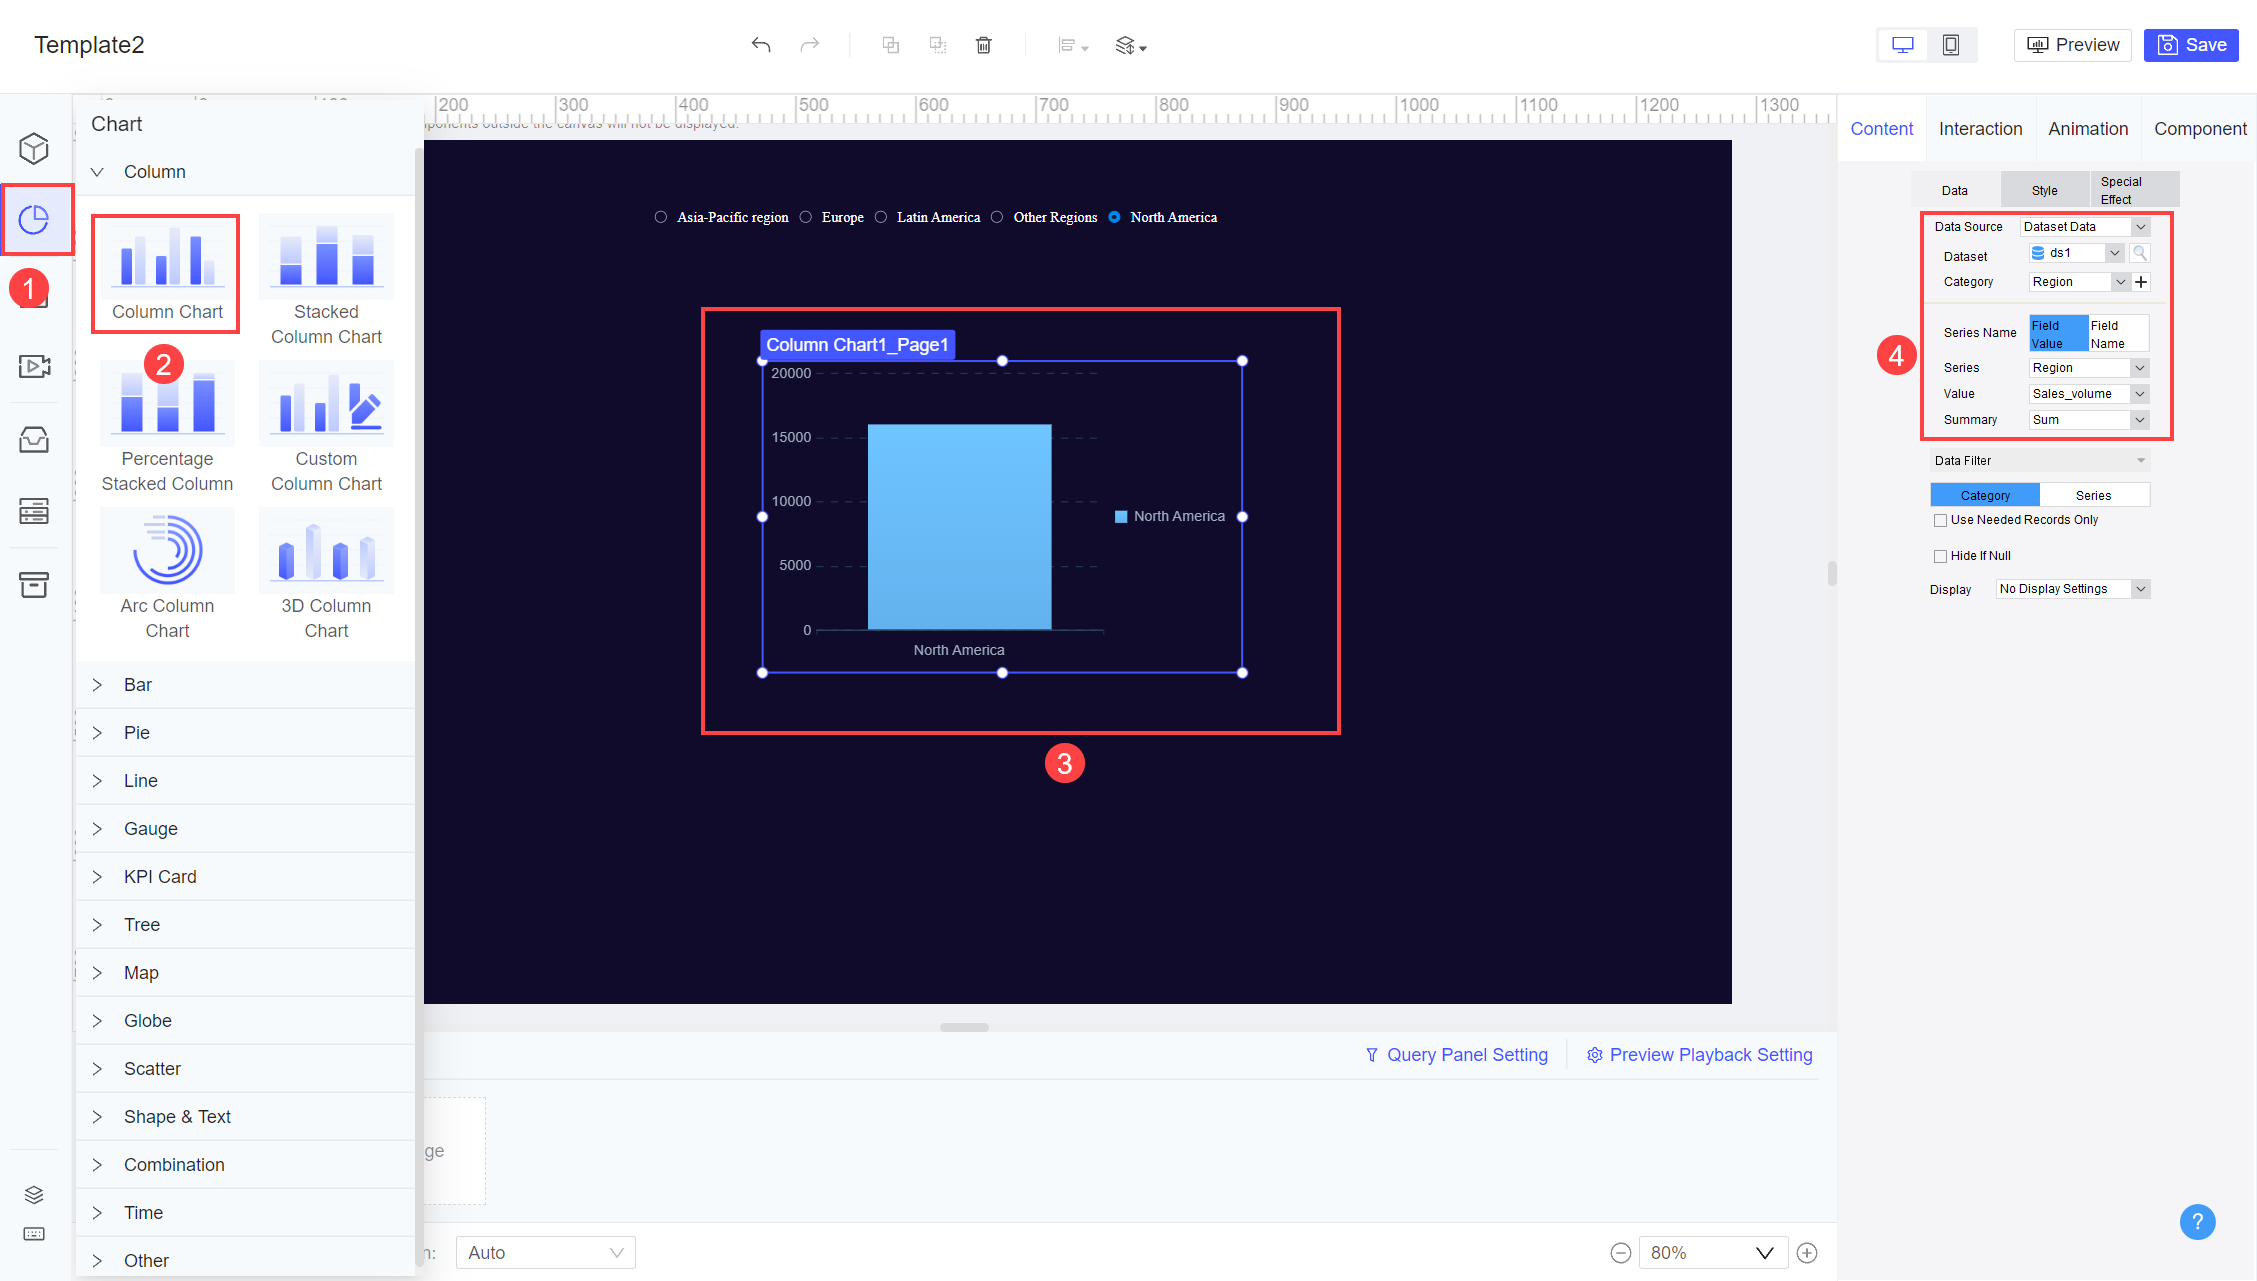Screen dimensions: 2257x1281
Task: Open the inbox tray sidebar icon
Action: 34,439
